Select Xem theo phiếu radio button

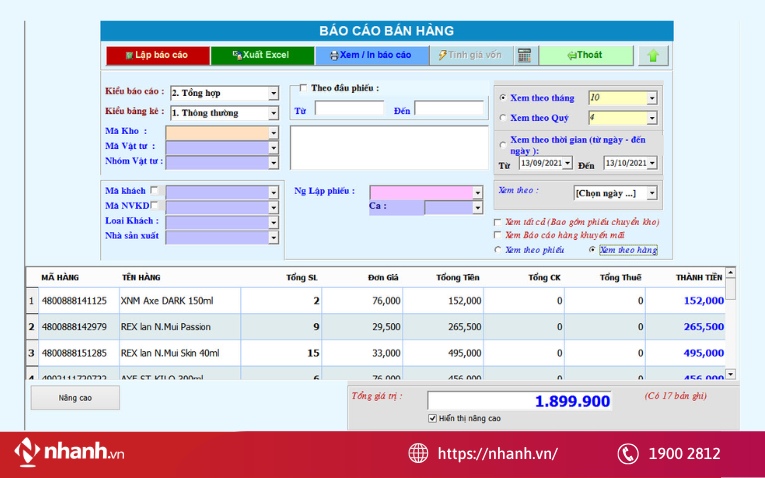(x=498, y=250)
